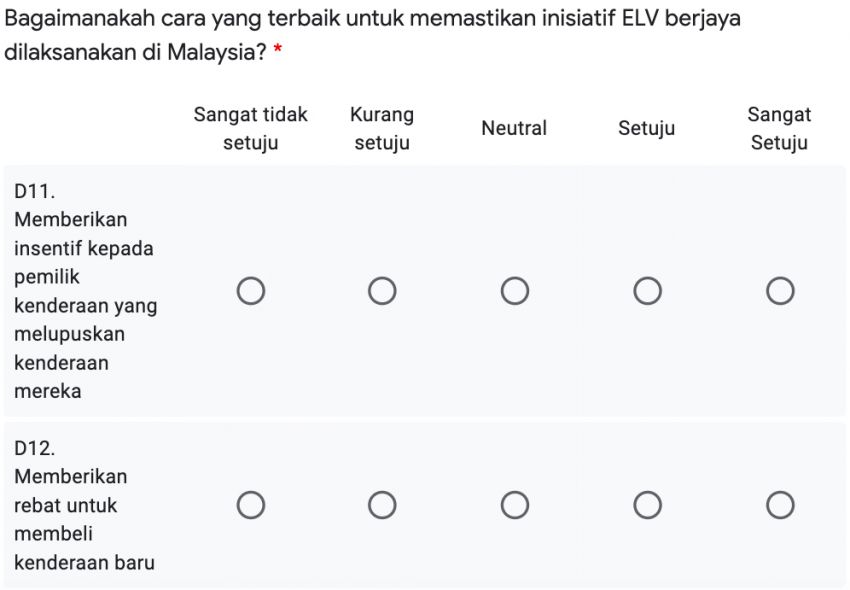Select "Sangat tidak setuju" for item D12

[251, 505]
